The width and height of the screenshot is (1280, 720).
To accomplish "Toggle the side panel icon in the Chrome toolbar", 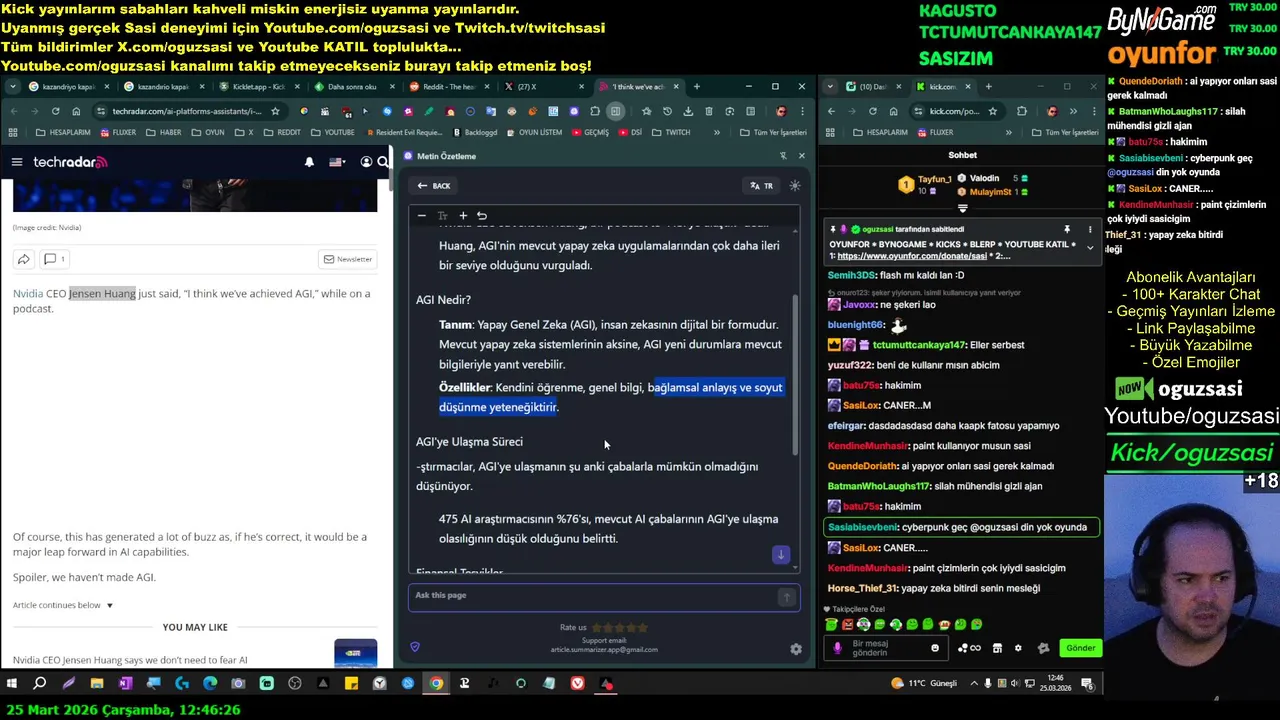I will pos(616,111).
